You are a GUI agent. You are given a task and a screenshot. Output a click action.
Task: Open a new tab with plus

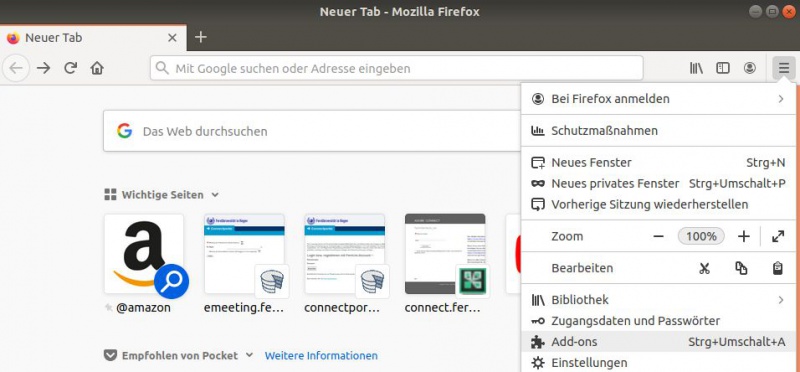click(201, 37)
